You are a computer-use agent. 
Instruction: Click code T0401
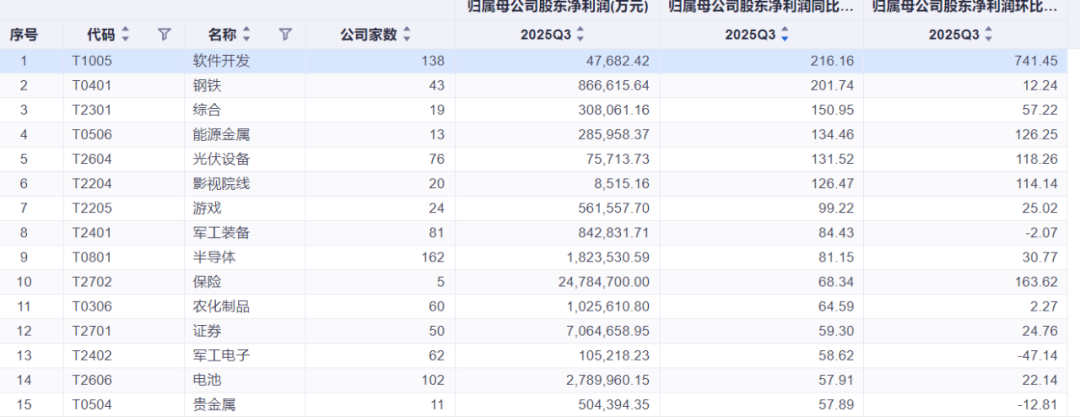pos(92,85)
